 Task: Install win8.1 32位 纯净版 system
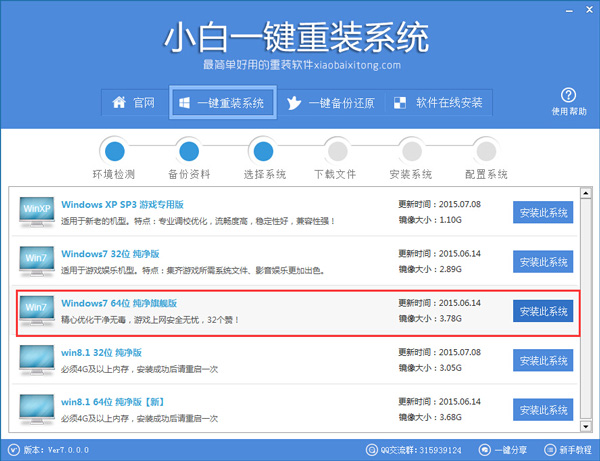[543, 359]
